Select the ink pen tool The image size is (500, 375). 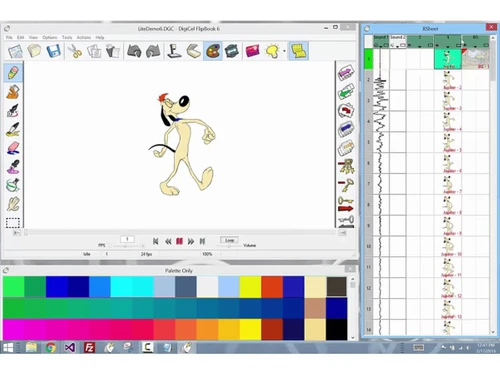[13, 111]
